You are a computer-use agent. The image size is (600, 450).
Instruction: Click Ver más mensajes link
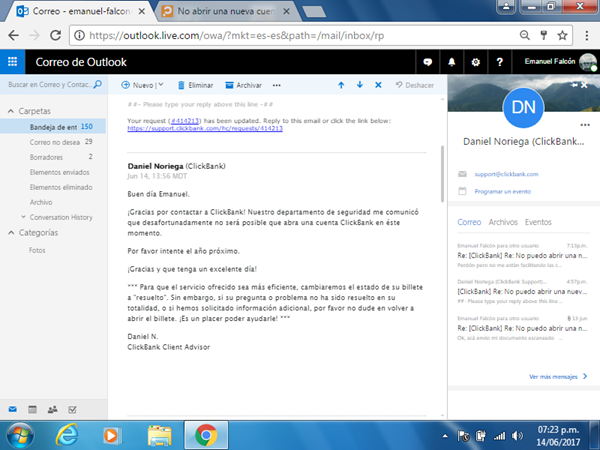click(x=558, y=377)
